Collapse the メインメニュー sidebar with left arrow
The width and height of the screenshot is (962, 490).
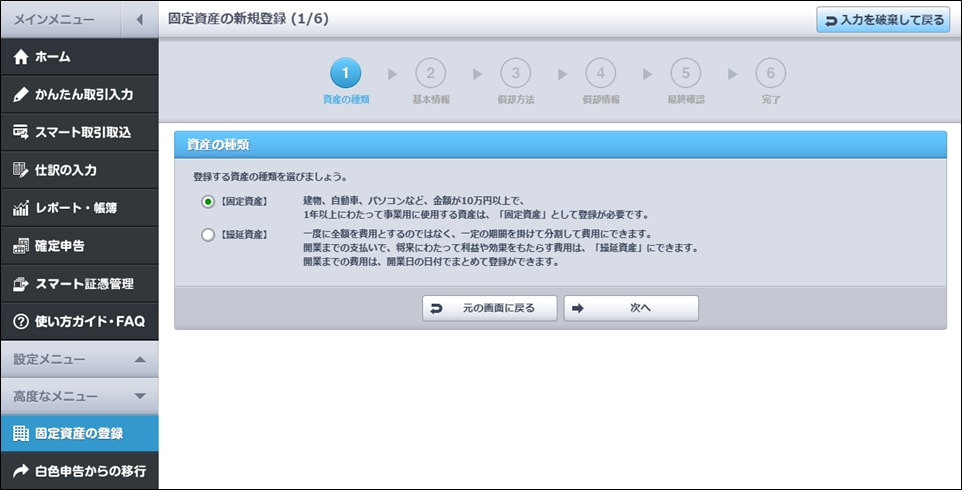(x=139, y=19)
